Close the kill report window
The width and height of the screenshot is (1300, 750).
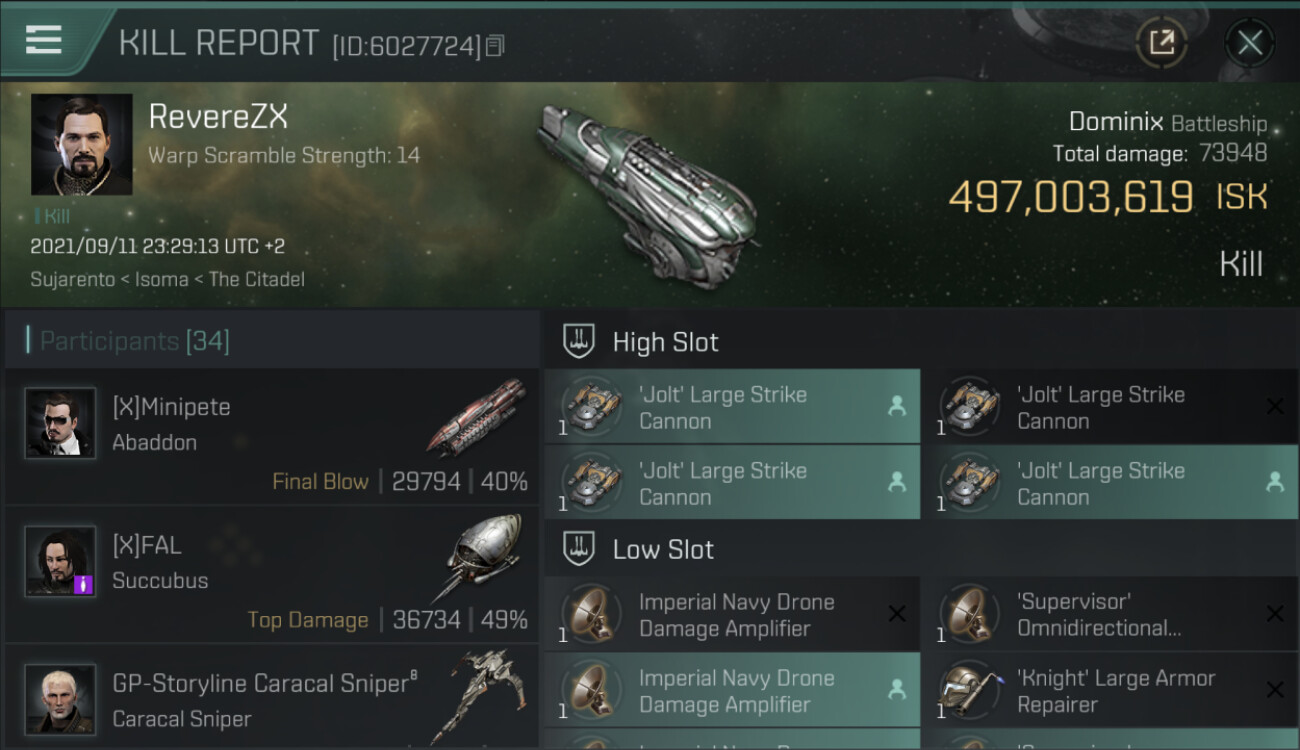(x=1249, y=42)
